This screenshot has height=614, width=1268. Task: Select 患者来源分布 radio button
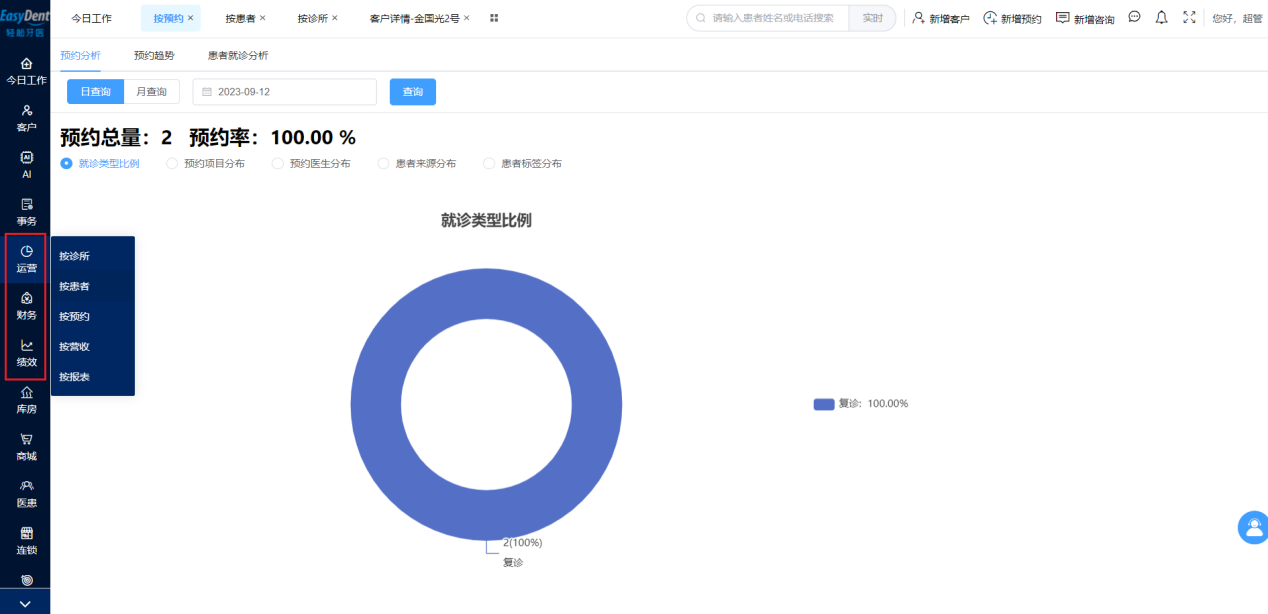click(383, 163)
